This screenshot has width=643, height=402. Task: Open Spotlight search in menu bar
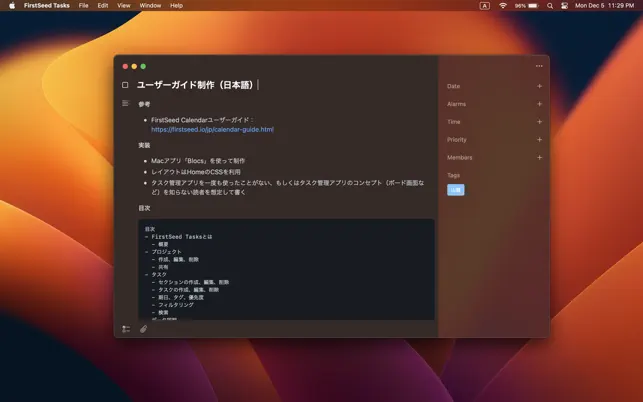[x=550, y=6]
